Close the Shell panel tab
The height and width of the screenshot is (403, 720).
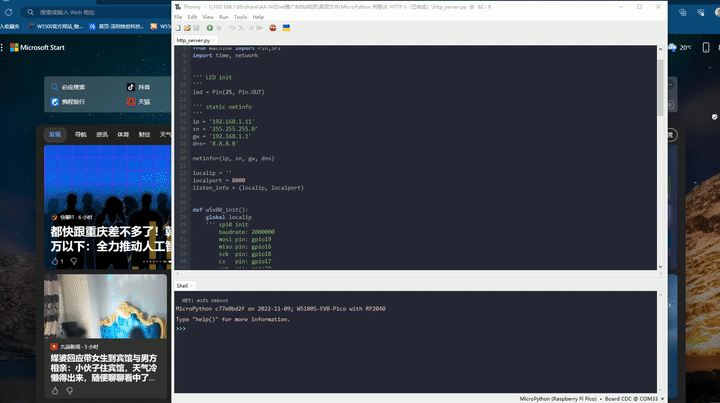pos(191,285)
